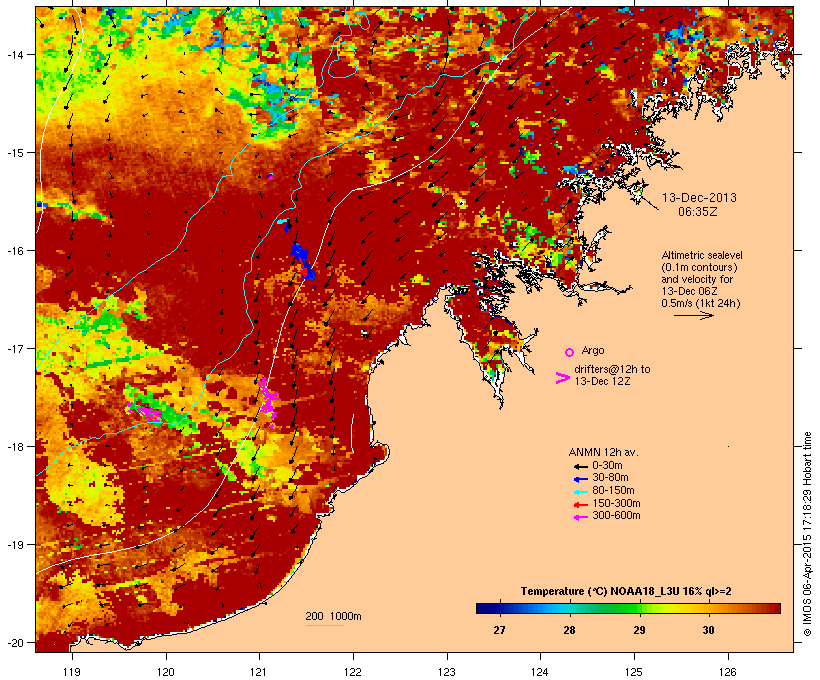Click latitude axis label -19
Image resolution: width=820 pixels, height=680 pixels.
pos(14,545)
